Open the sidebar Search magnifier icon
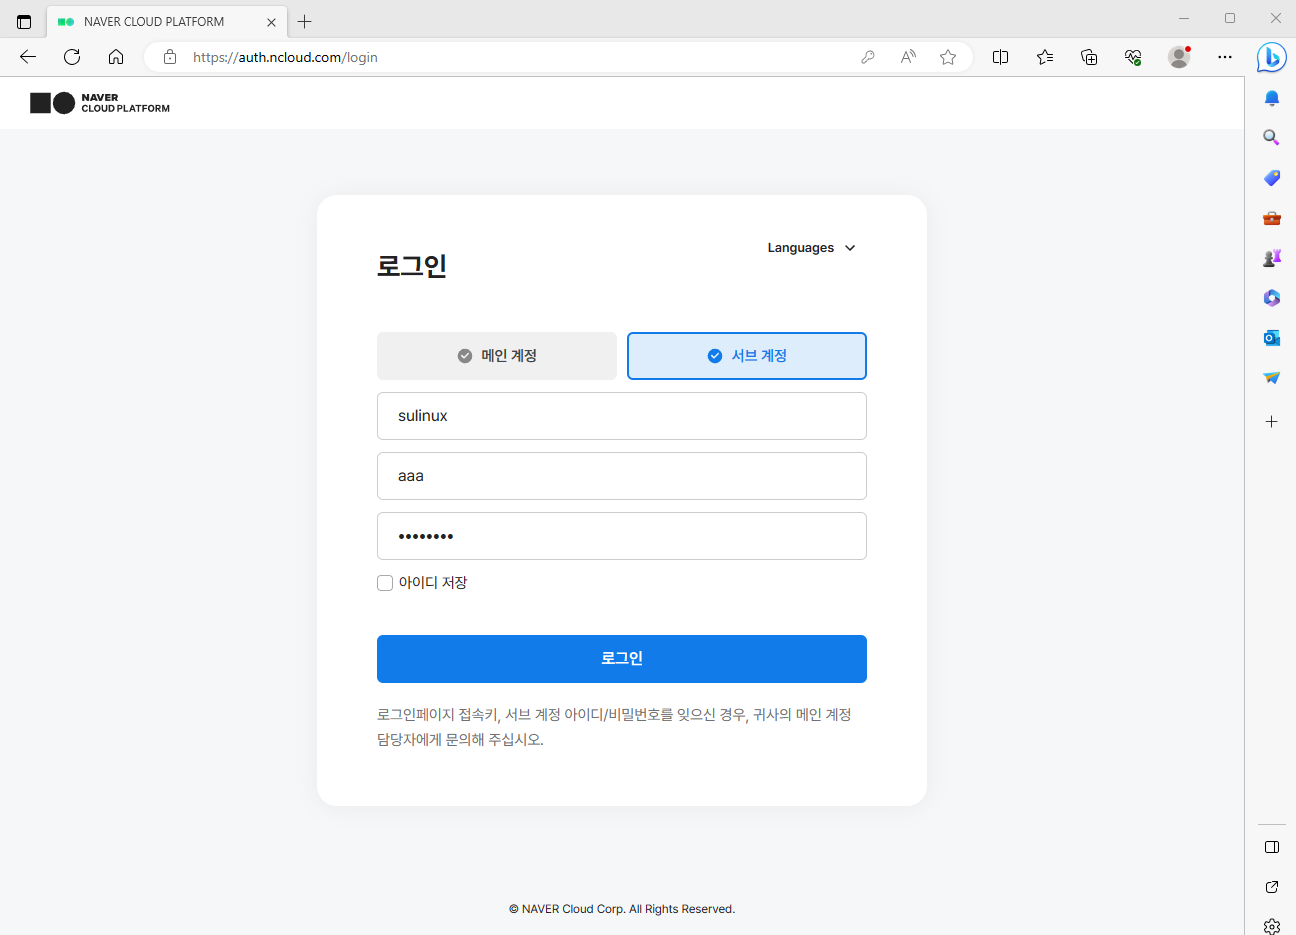This screenshot has width=1296, height=935. point(1272,138)
